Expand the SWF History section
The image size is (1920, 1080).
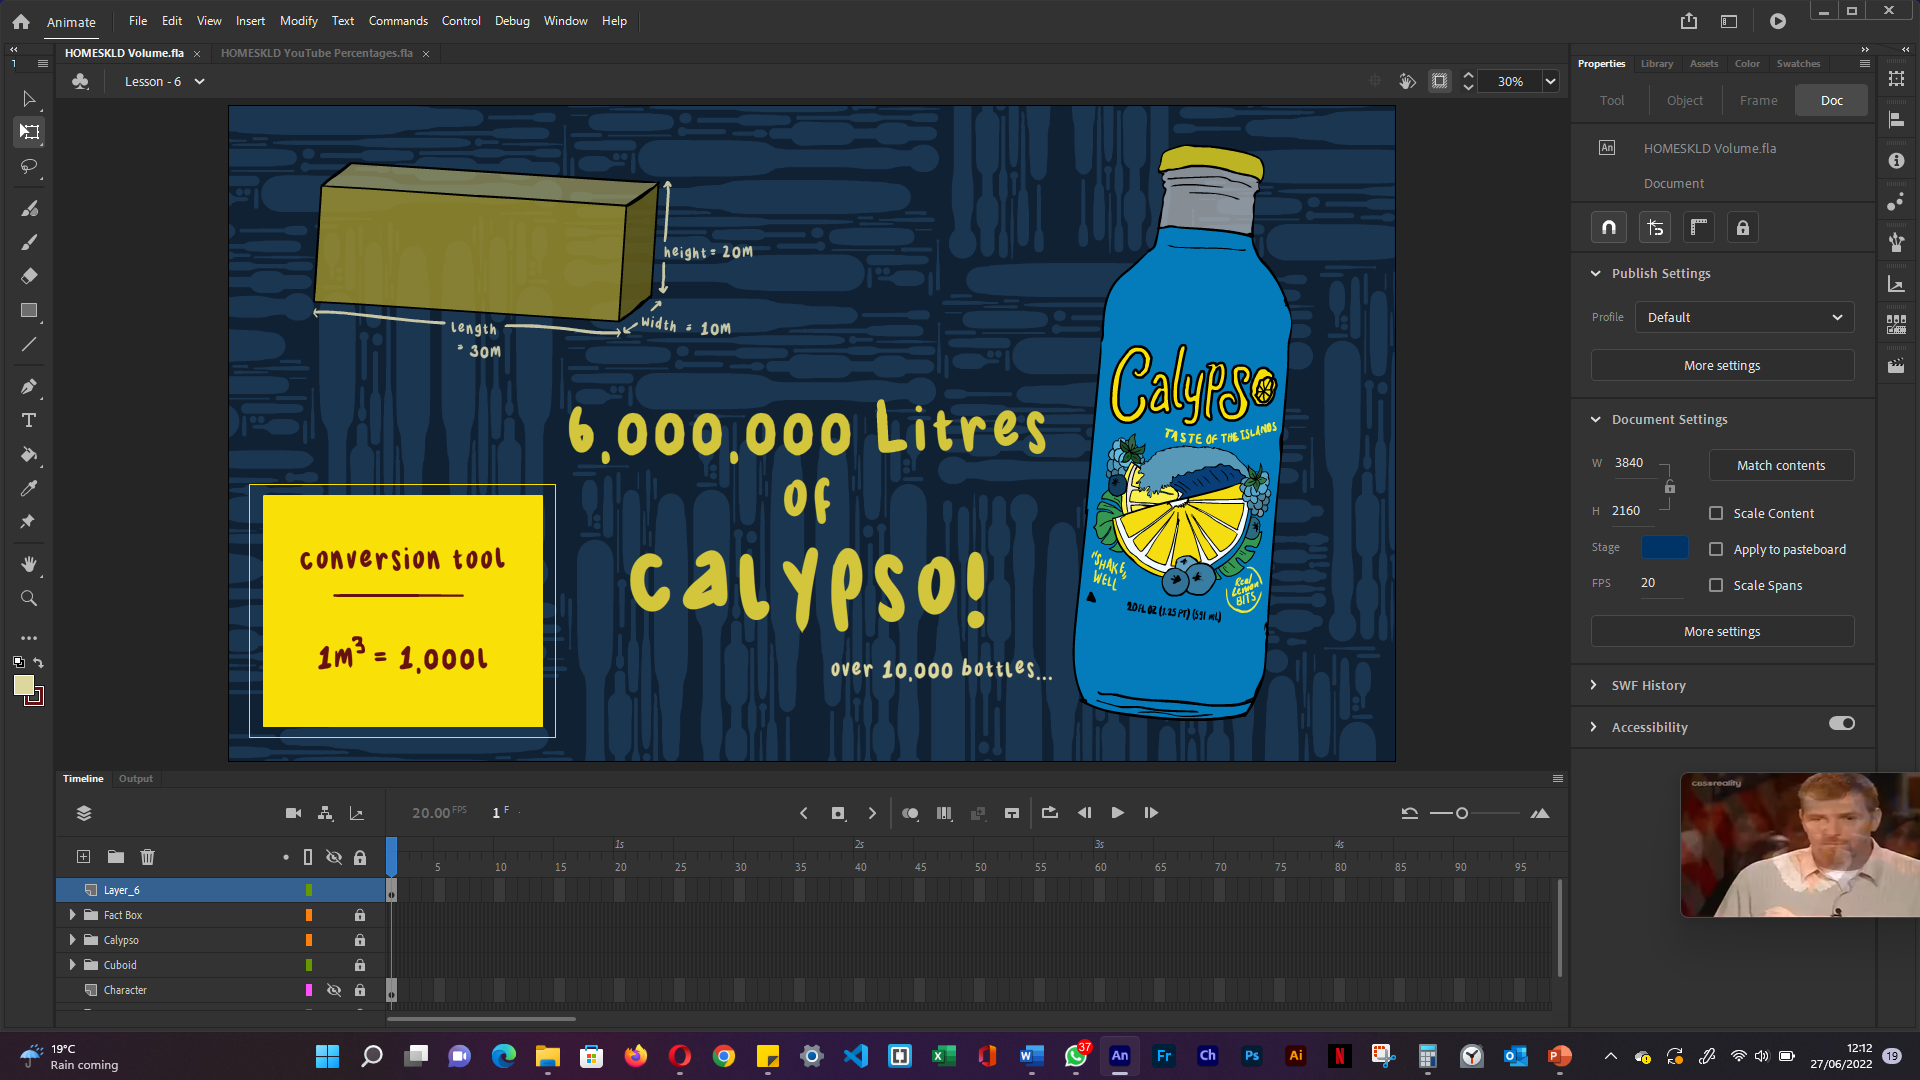[1593, 685]
